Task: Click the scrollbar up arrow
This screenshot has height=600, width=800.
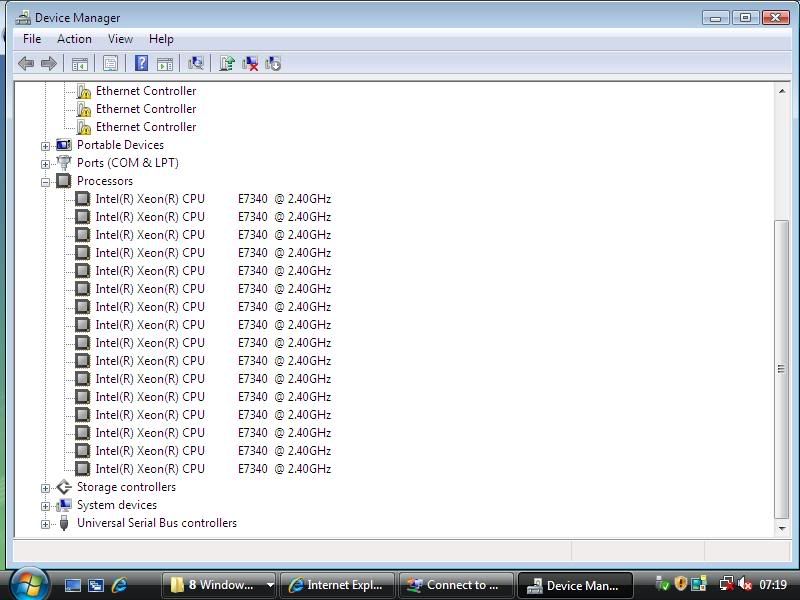Action: (782, 91)
